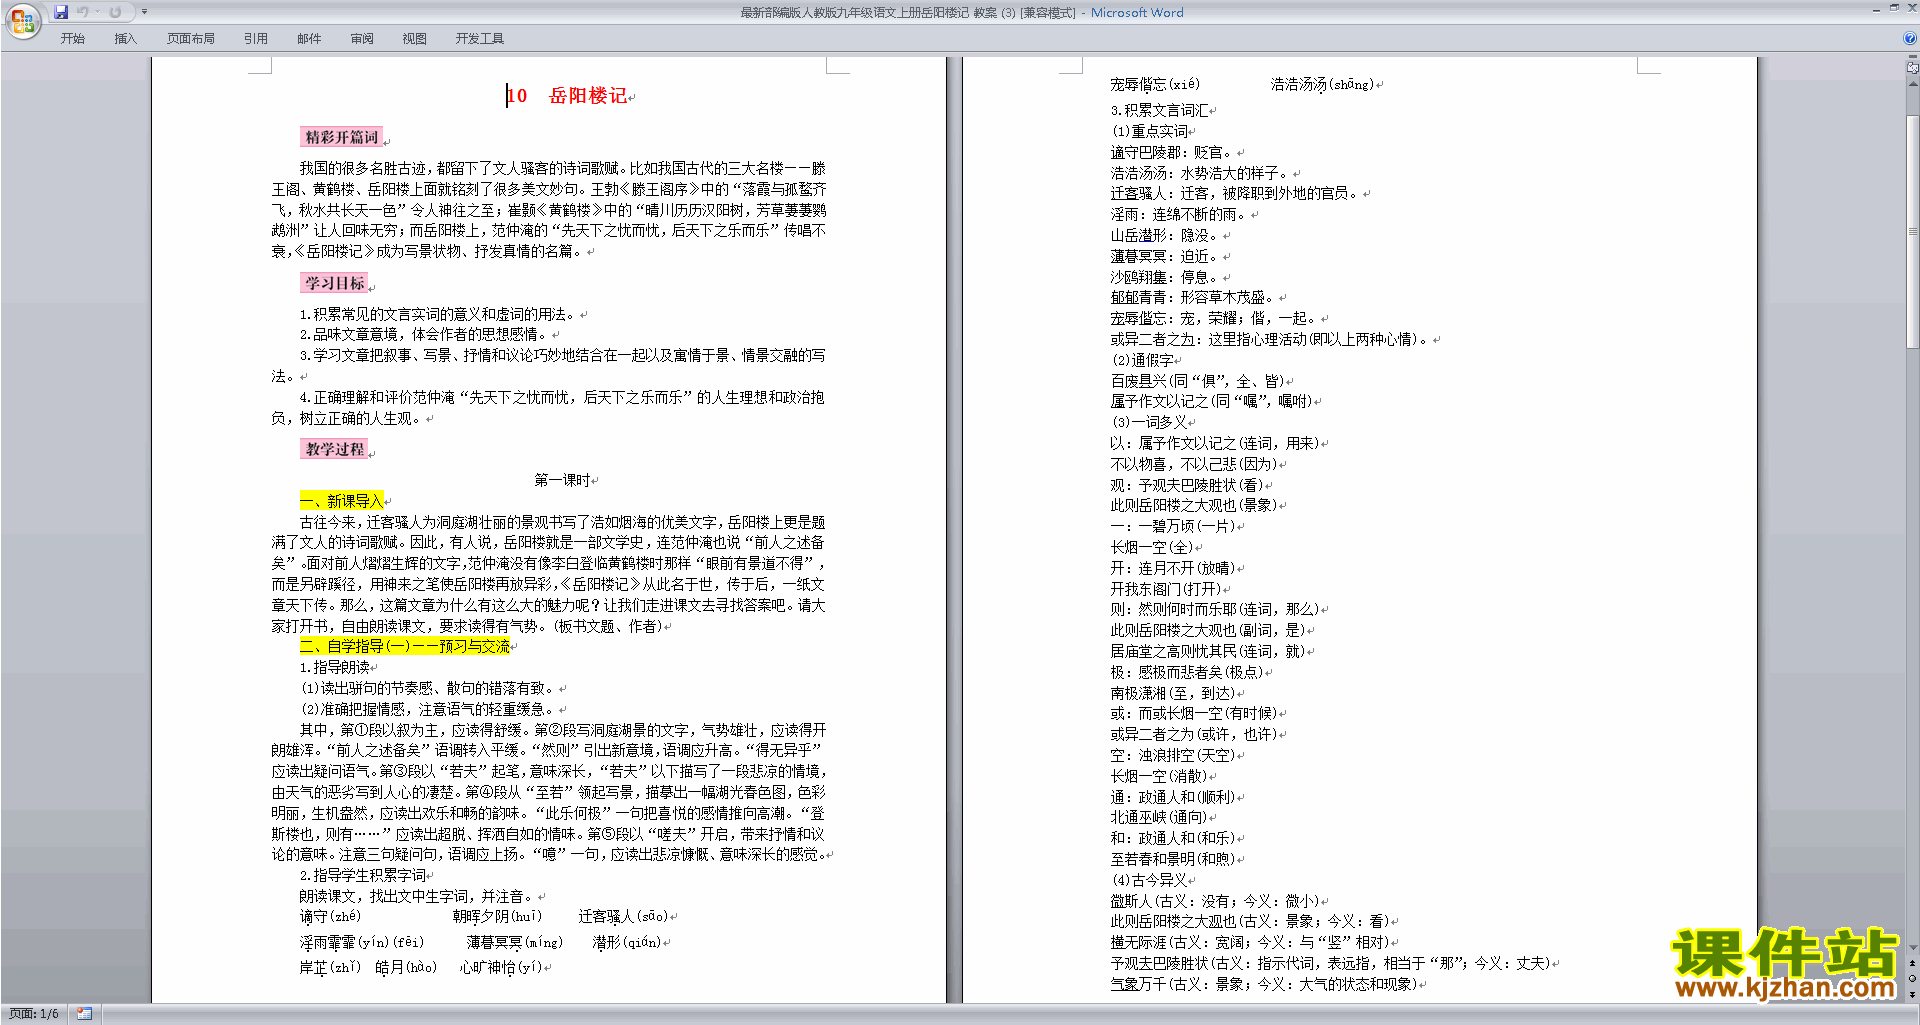Click the line (3)一词多义
This screenshot has height=1025, width=1920.
[x=1149, y=422]
